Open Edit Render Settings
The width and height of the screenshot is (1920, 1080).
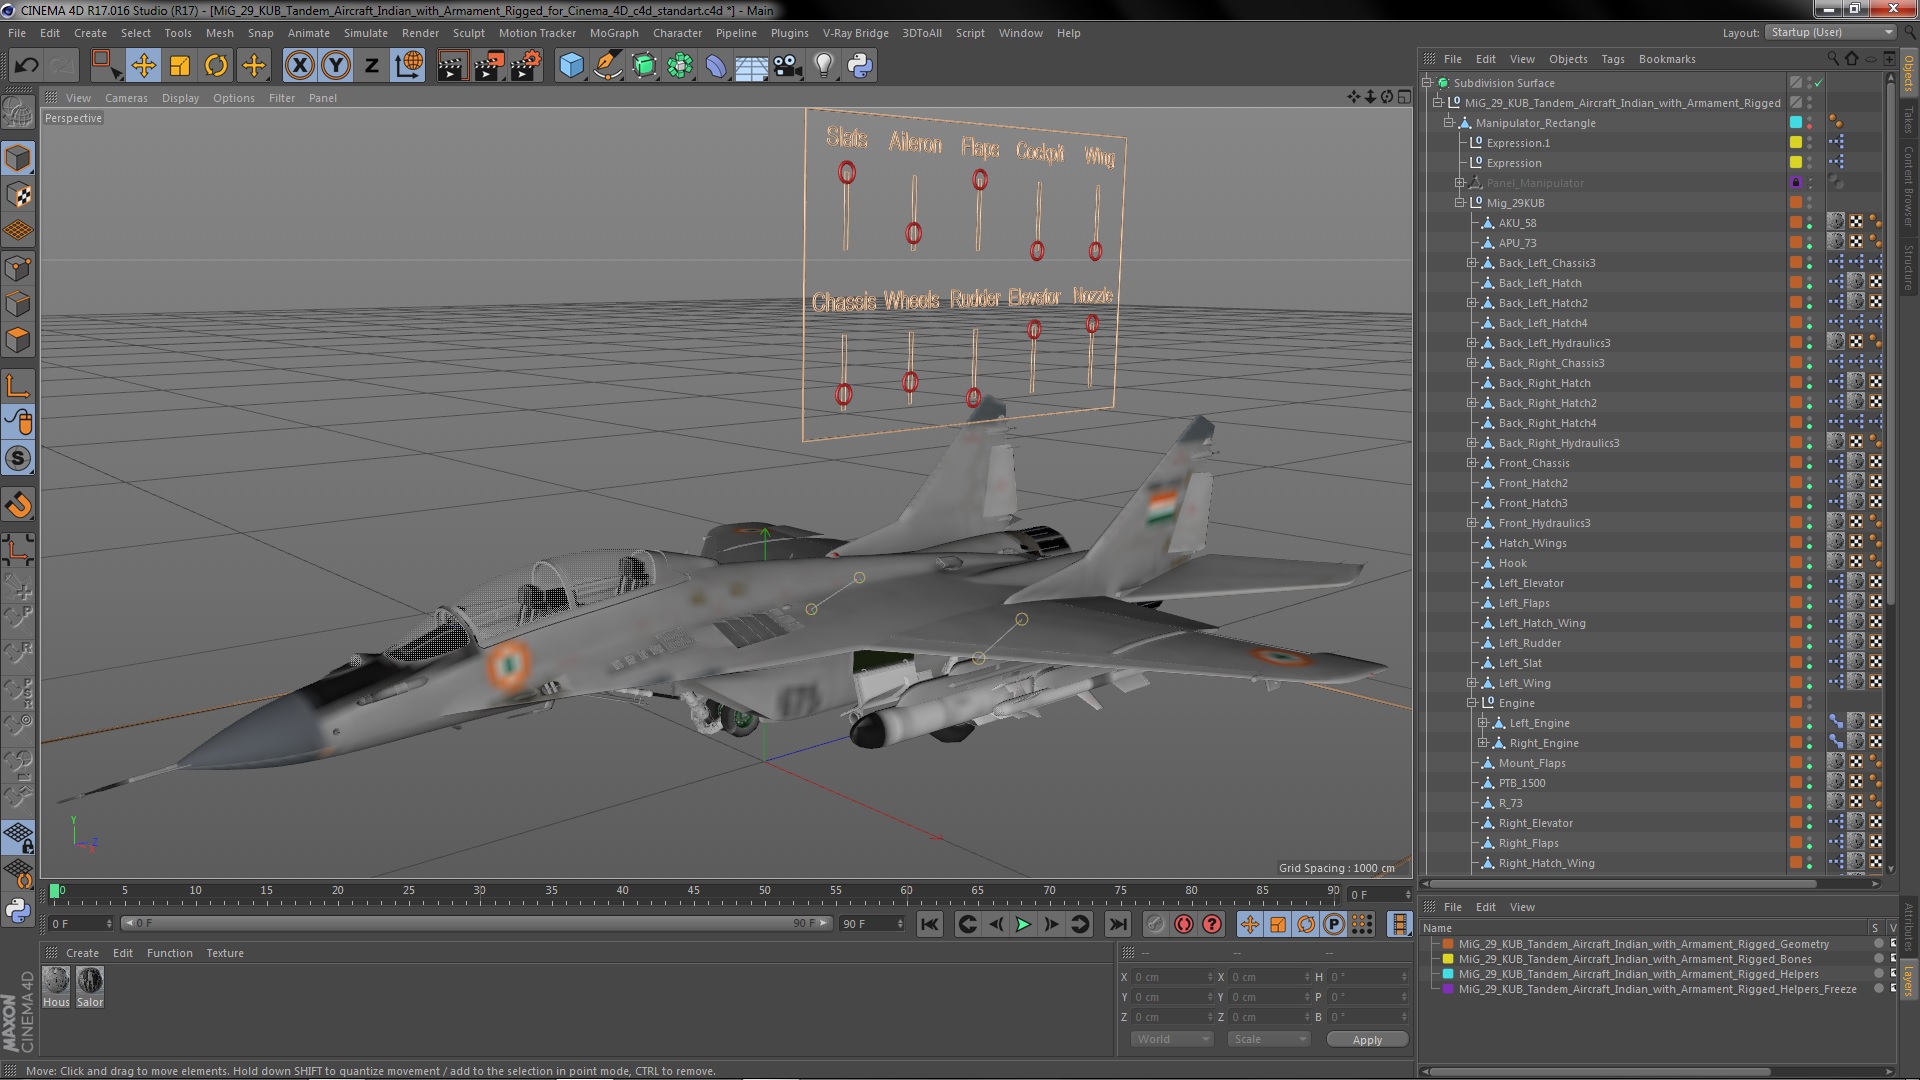[x=526, y=66]
